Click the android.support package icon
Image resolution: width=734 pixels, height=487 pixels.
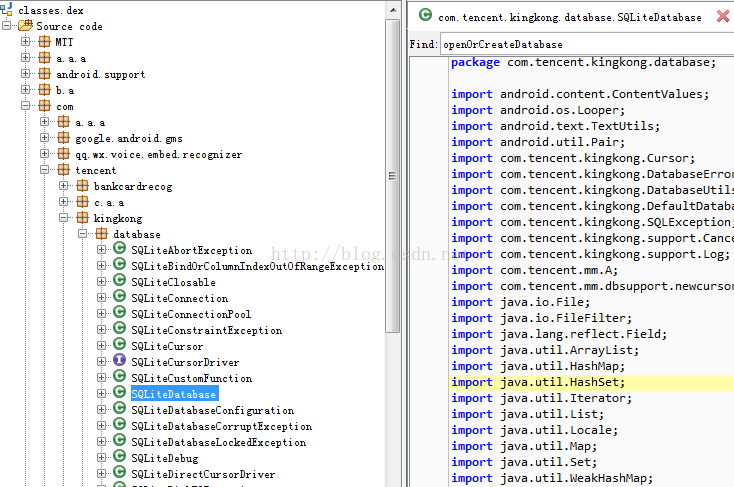pos(44,74)
